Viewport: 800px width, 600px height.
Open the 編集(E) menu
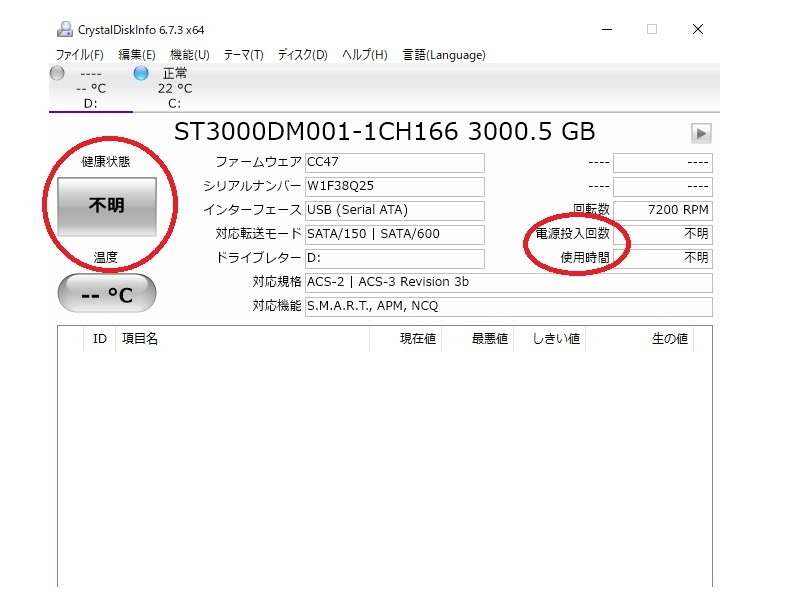coord(137,55)
